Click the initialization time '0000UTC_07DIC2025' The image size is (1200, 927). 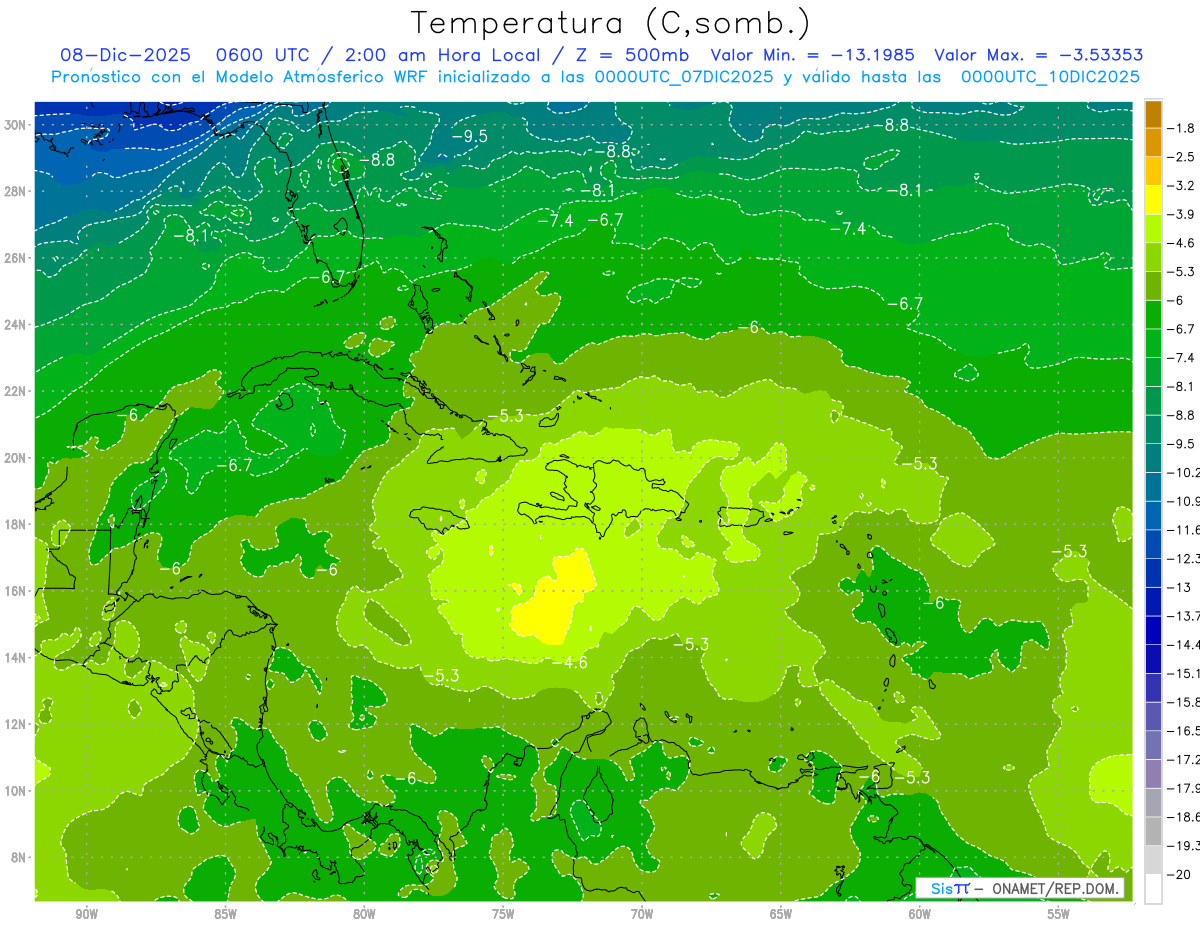click(x=684, y=77)
